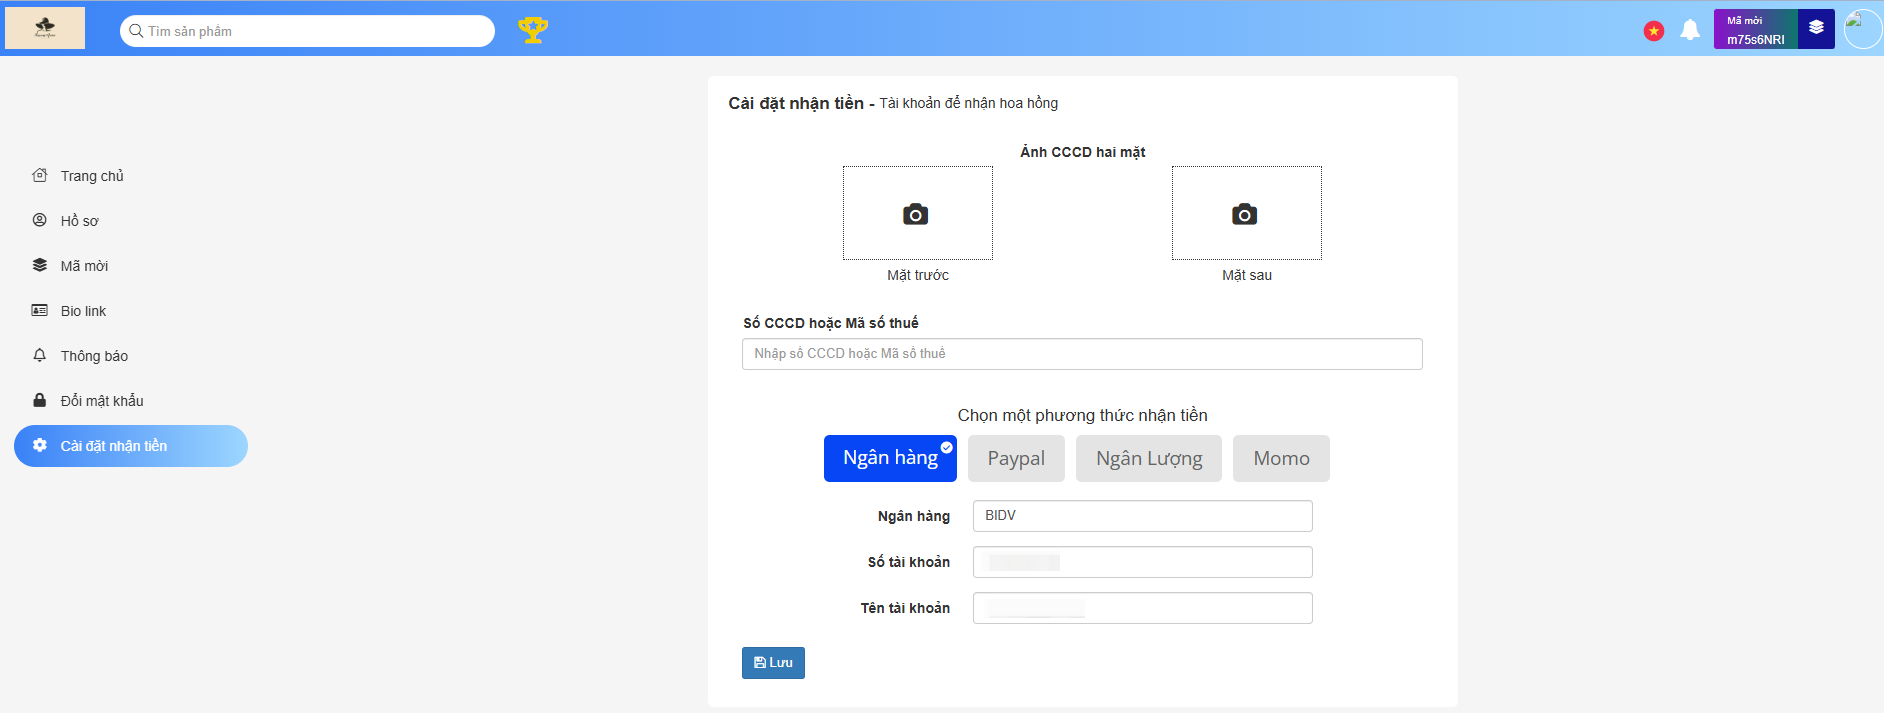Open Mã mời sidebar item
1884x713 pixels.
(84, 266)
